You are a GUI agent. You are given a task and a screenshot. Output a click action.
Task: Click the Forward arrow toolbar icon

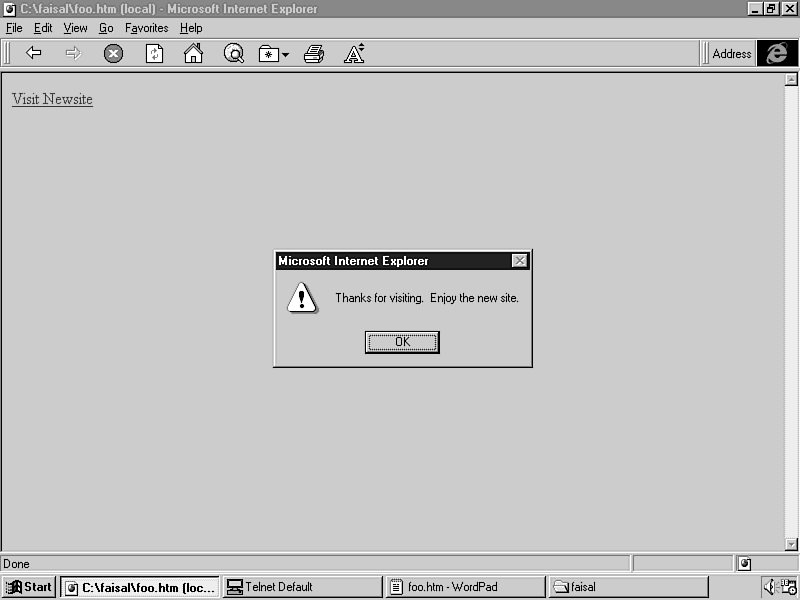tap(73, 53)
